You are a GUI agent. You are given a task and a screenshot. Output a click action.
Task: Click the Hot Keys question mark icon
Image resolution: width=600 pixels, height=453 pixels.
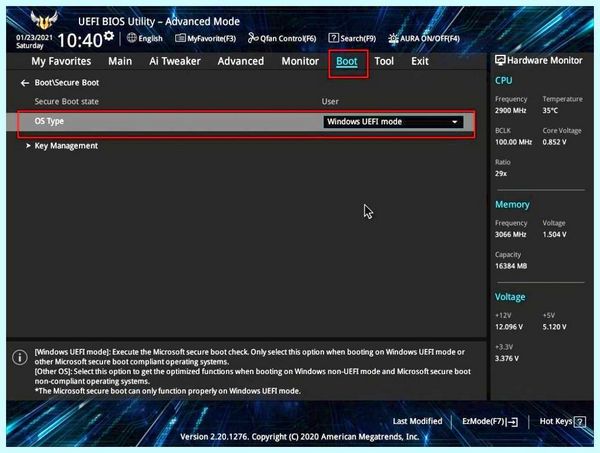(580, 422)
